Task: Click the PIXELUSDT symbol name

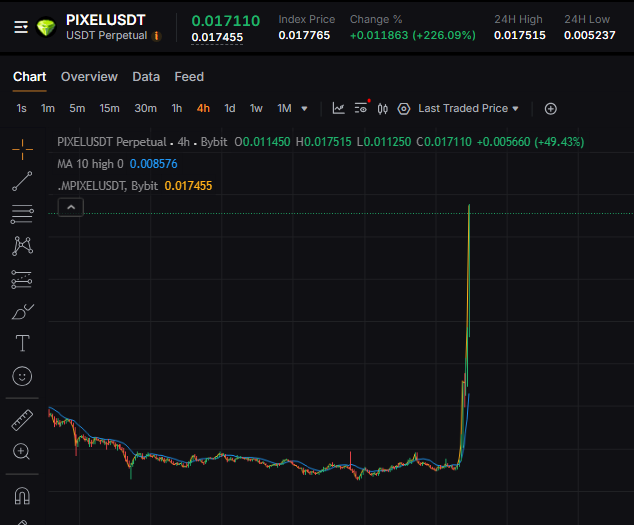Action: [106, 20]
